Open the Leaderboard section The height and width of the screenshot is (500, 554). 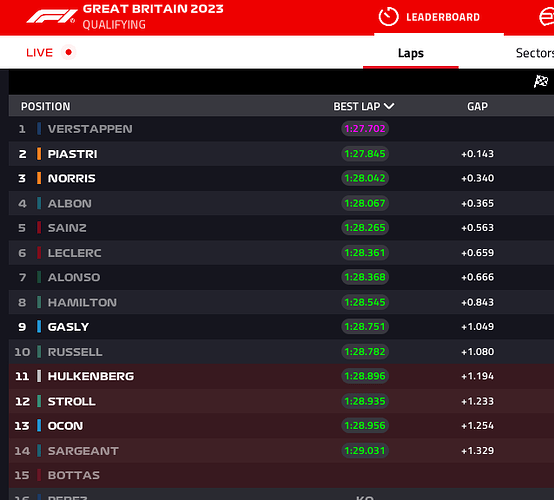click(443, 17)
